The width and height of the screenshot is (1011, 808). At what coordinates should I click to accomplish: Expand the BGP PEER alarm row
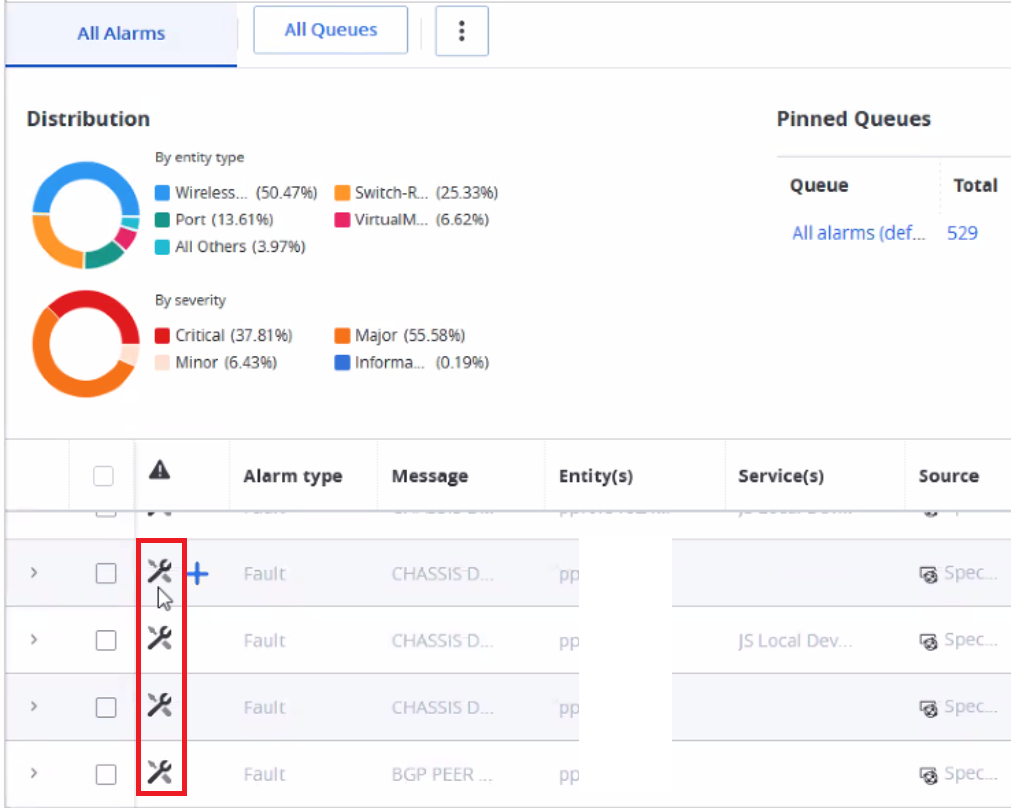[x=34, y=773]
